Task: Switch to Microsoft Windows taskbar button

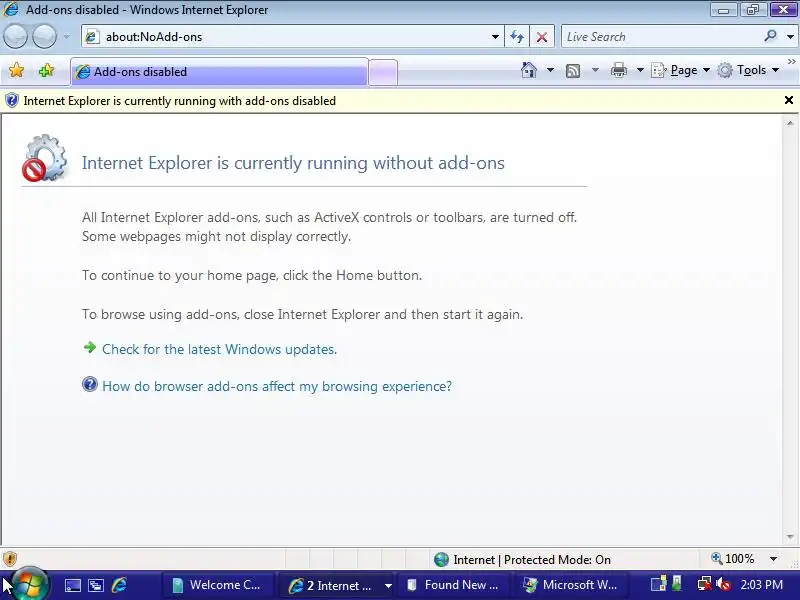Action: 570,585
